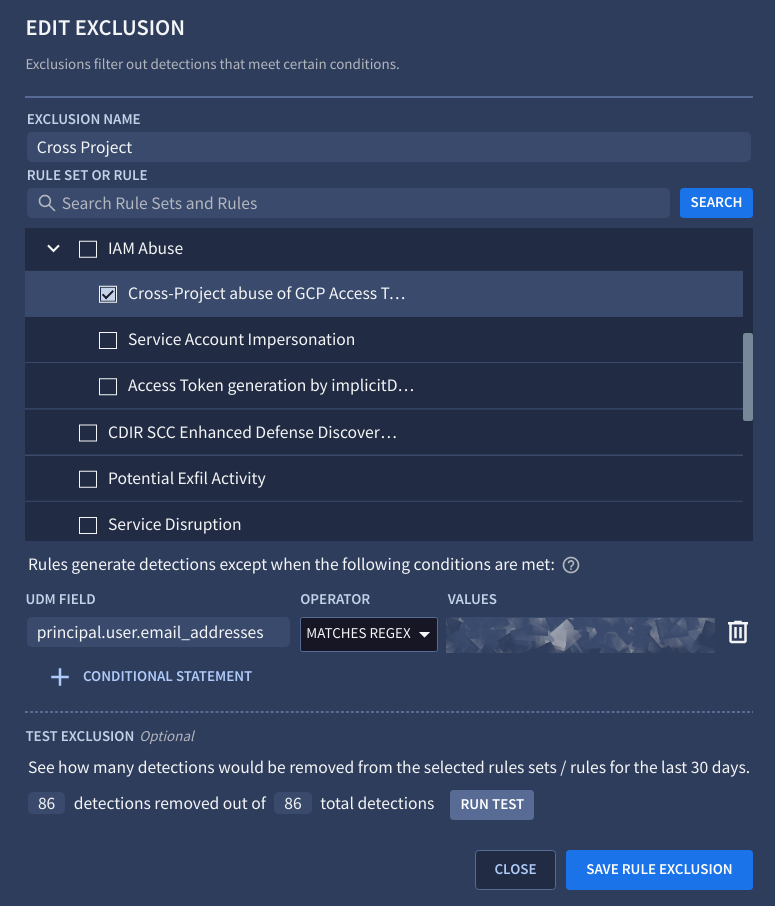Check the Service Account Impersonation rule

point(108,340)
